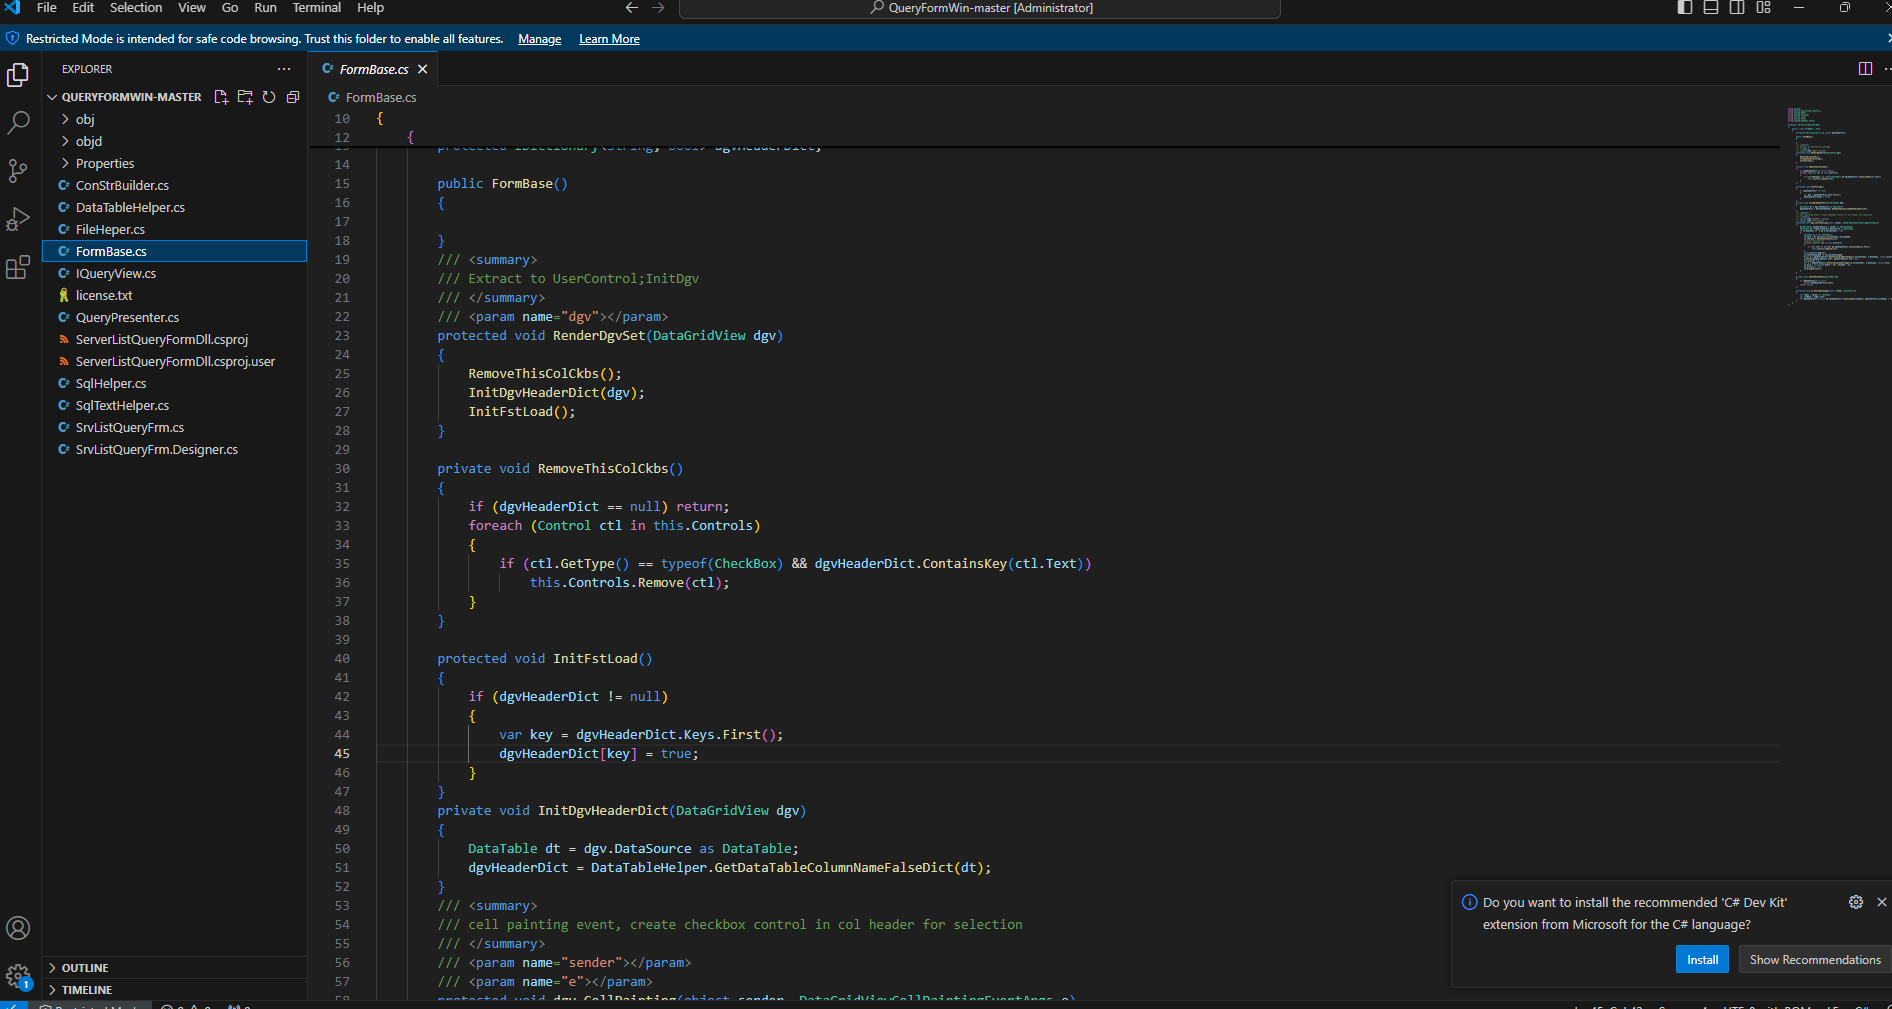The image size is (1892, 1009).
Task: Open Explorer views and more actions menu
Action: tap(284, 69)
